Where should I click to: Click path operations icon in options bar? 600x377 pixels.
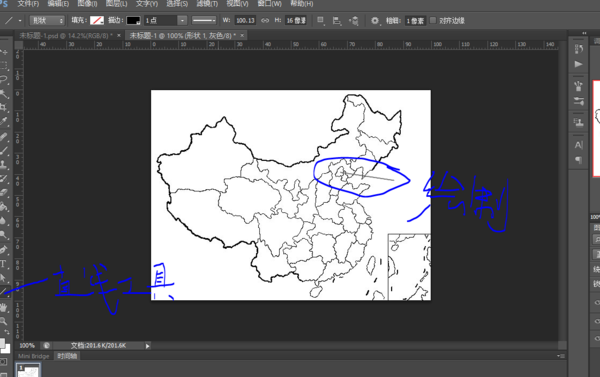[x=321, y=20]
